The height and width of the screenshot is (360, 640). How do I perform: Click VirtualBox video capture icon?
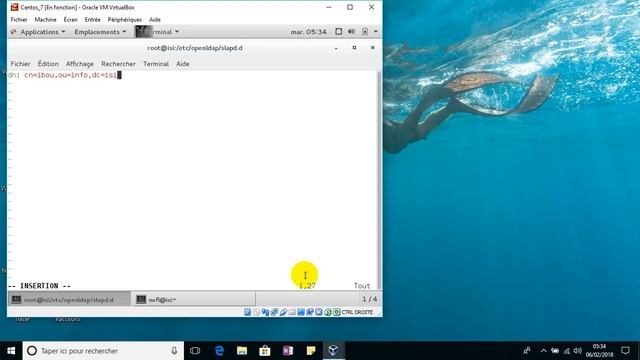(x=310, y=312)
